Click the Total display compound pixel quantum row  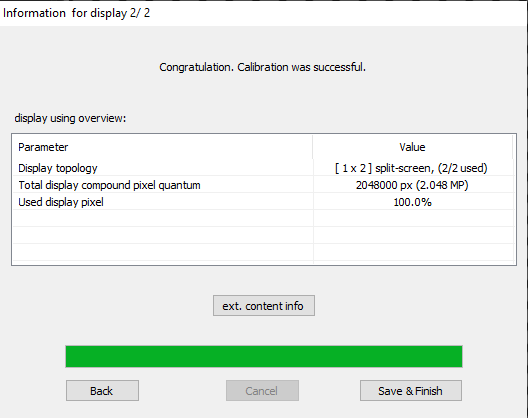[x=263, y=185]
